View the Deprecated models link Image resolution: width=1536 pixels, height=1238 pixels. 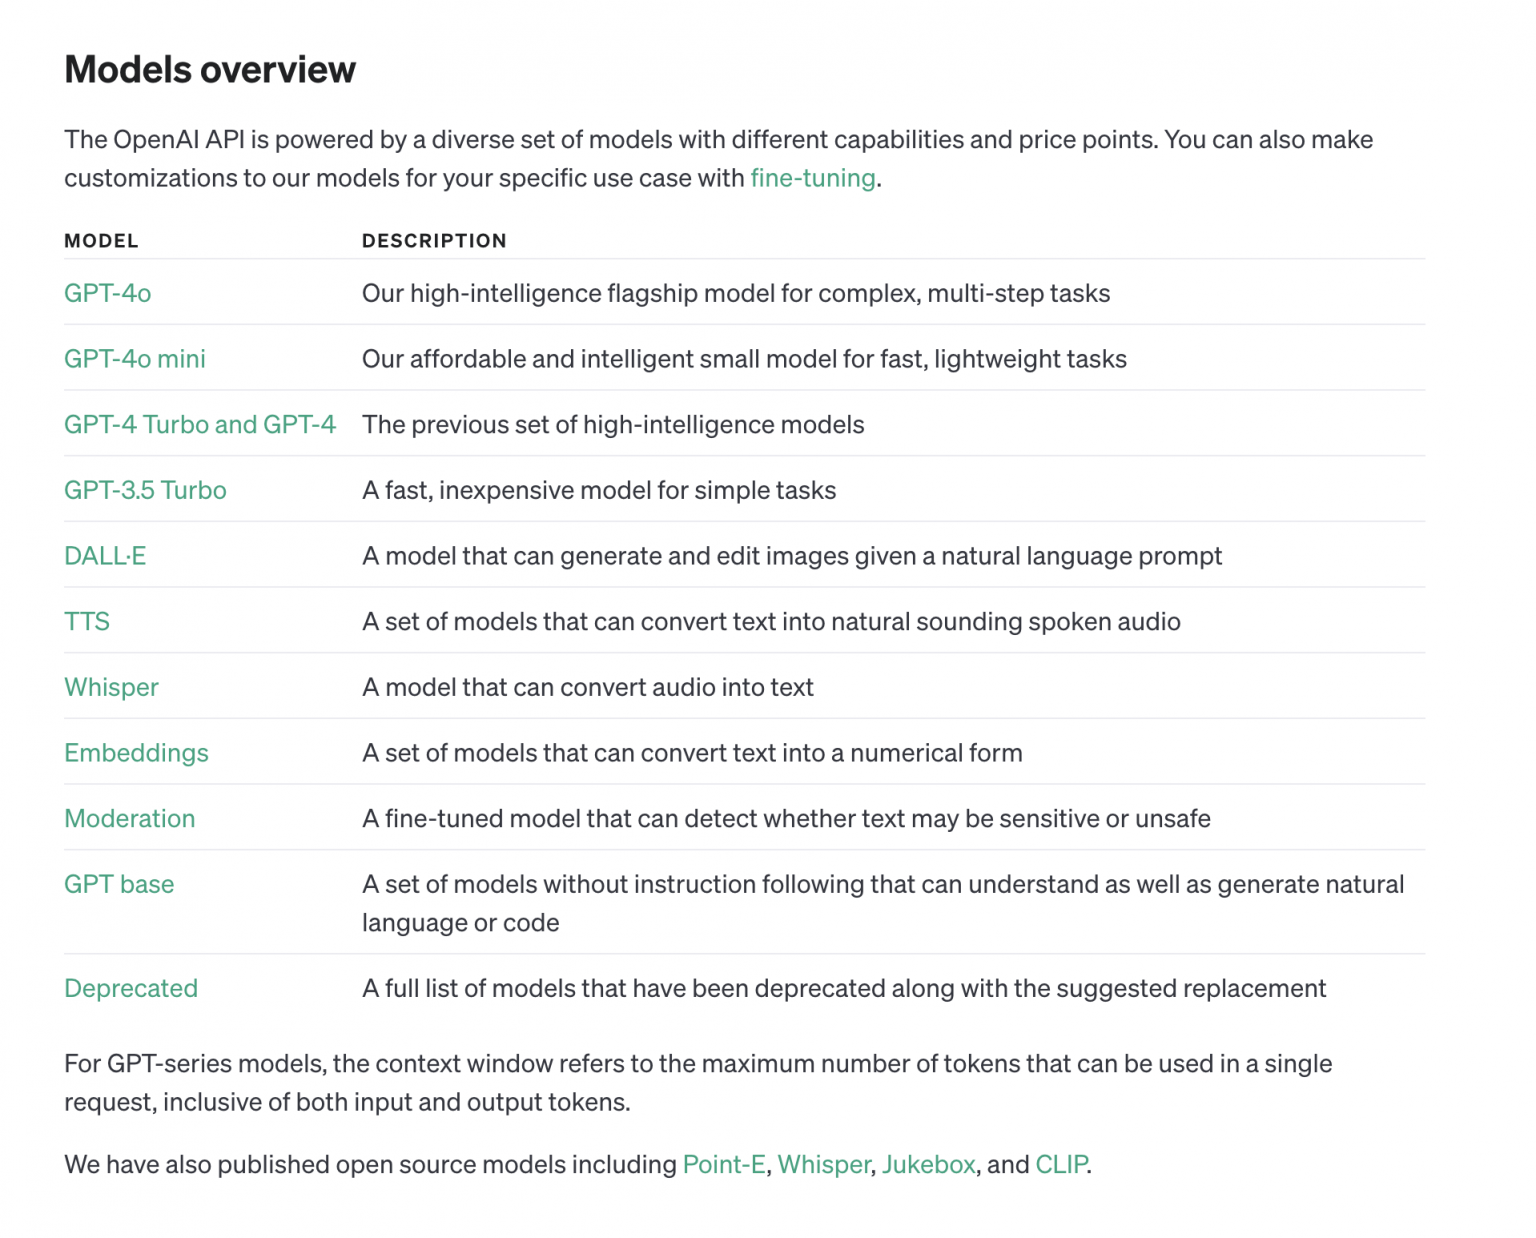tap(131, 988)
